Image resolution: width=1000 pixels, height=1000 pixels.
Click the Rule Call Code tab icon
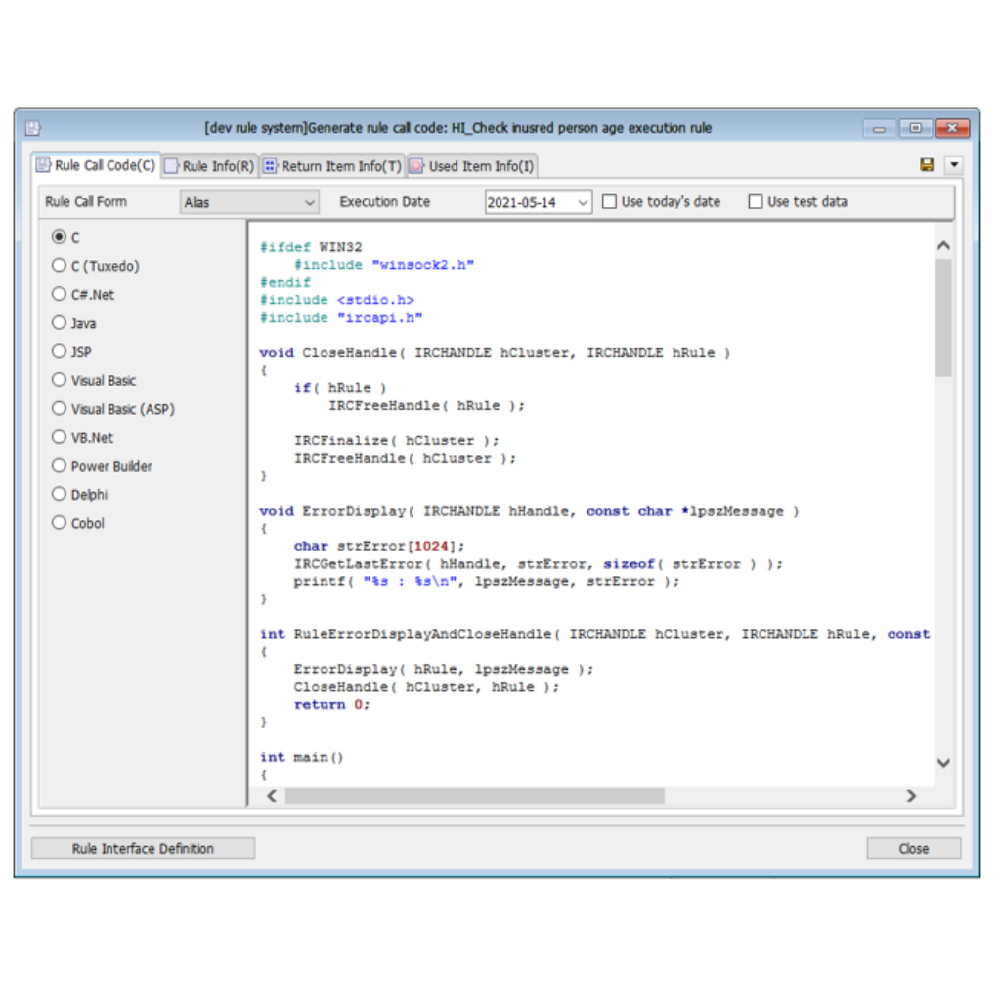[x=42, y=165]
